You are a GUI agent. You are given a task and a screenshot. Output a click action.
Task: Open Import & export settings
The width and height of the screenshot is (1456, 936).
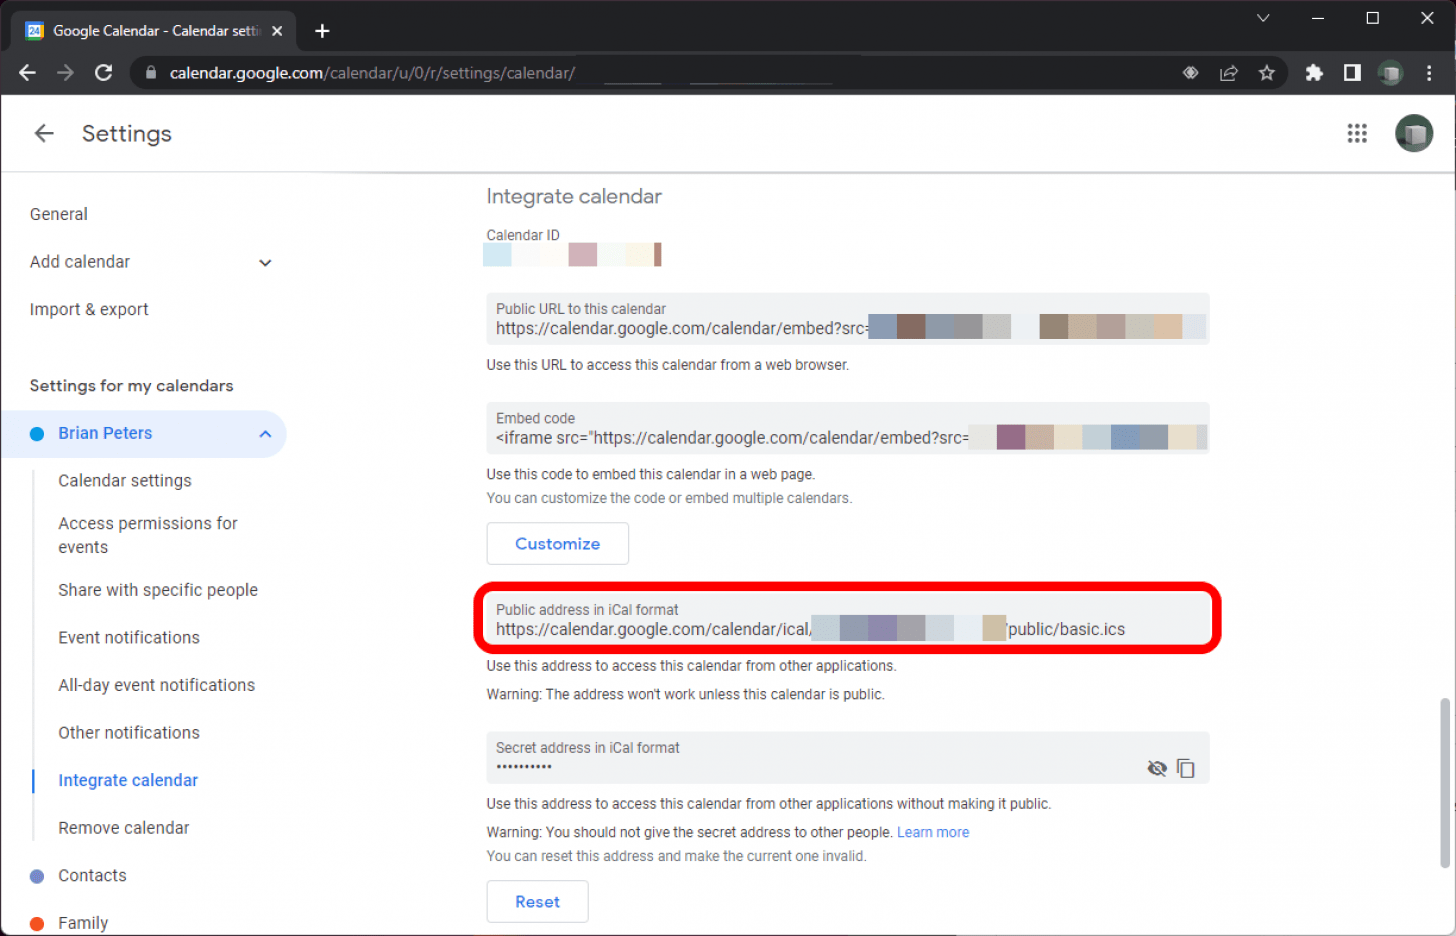[x=89, y=310]
